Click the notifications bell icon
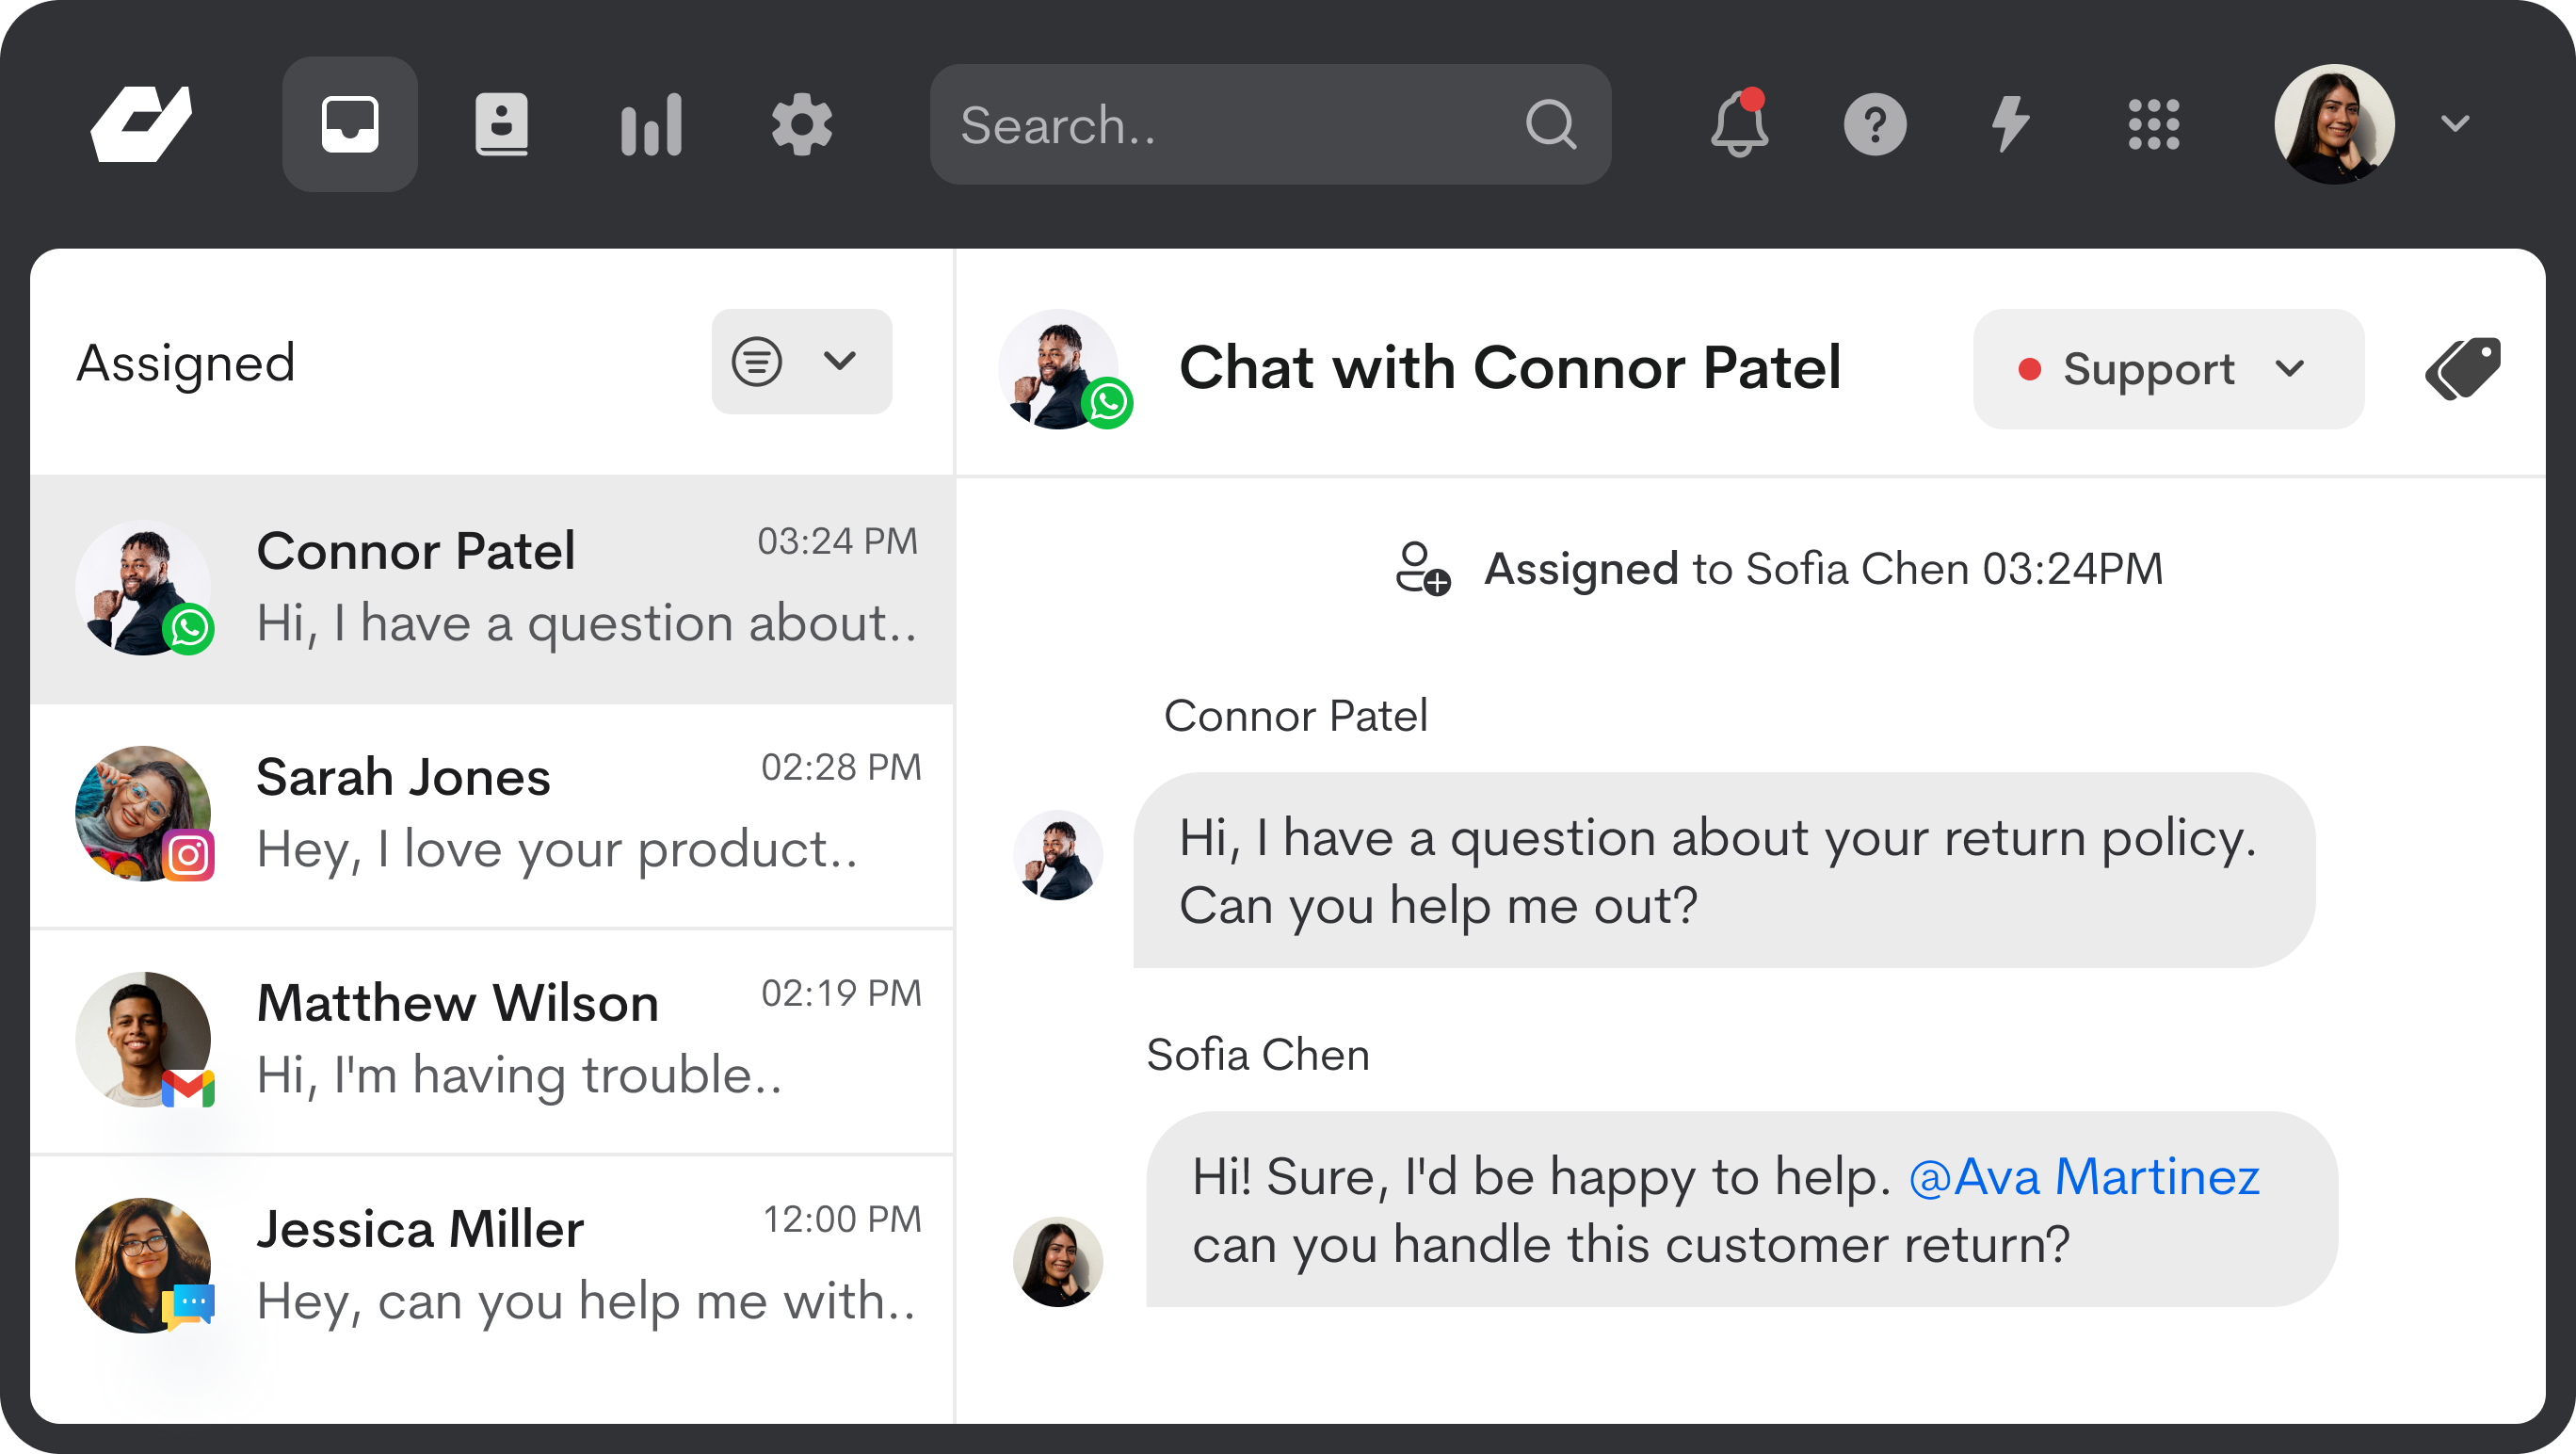2576x1454 pixels. pos(1739,124)
